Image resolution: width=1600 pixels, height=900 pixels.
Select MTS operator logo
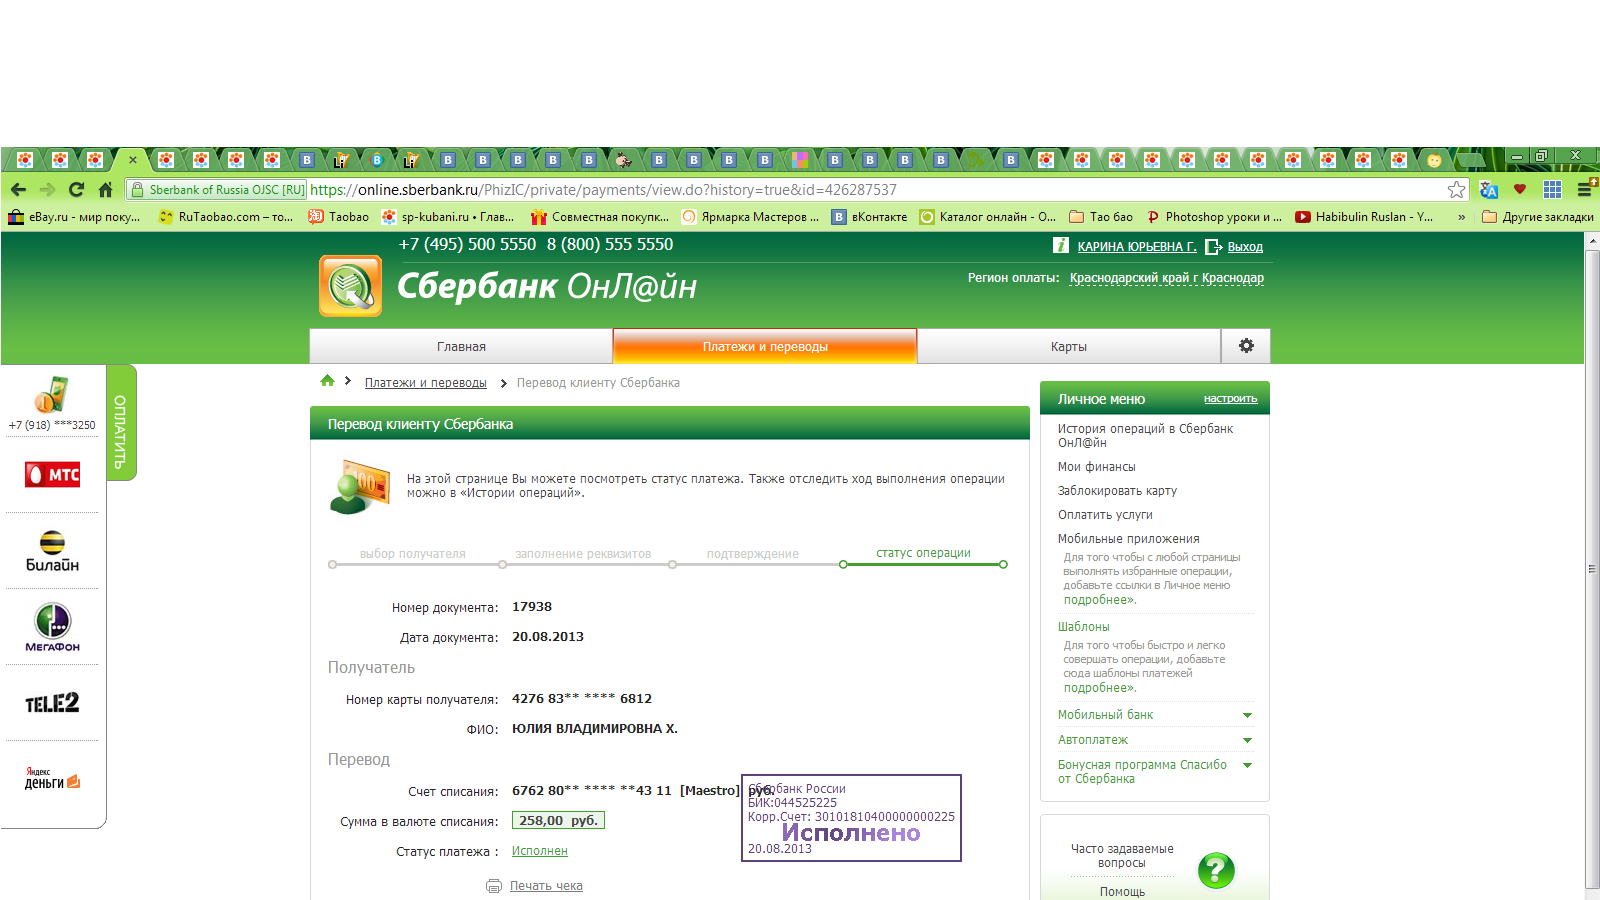click(x=52, y=474)
